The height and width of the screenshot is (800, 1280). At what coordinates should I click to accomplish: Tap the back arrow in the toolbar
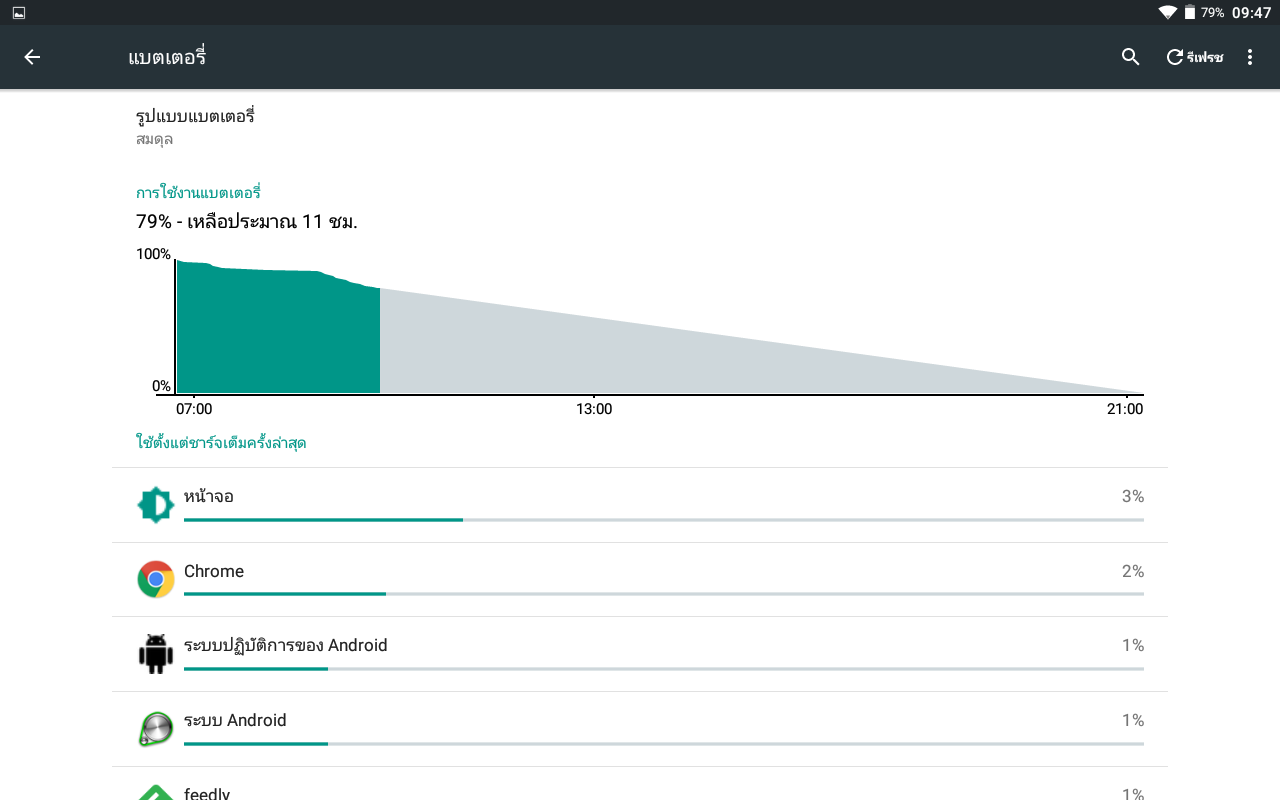click(32, 57)
